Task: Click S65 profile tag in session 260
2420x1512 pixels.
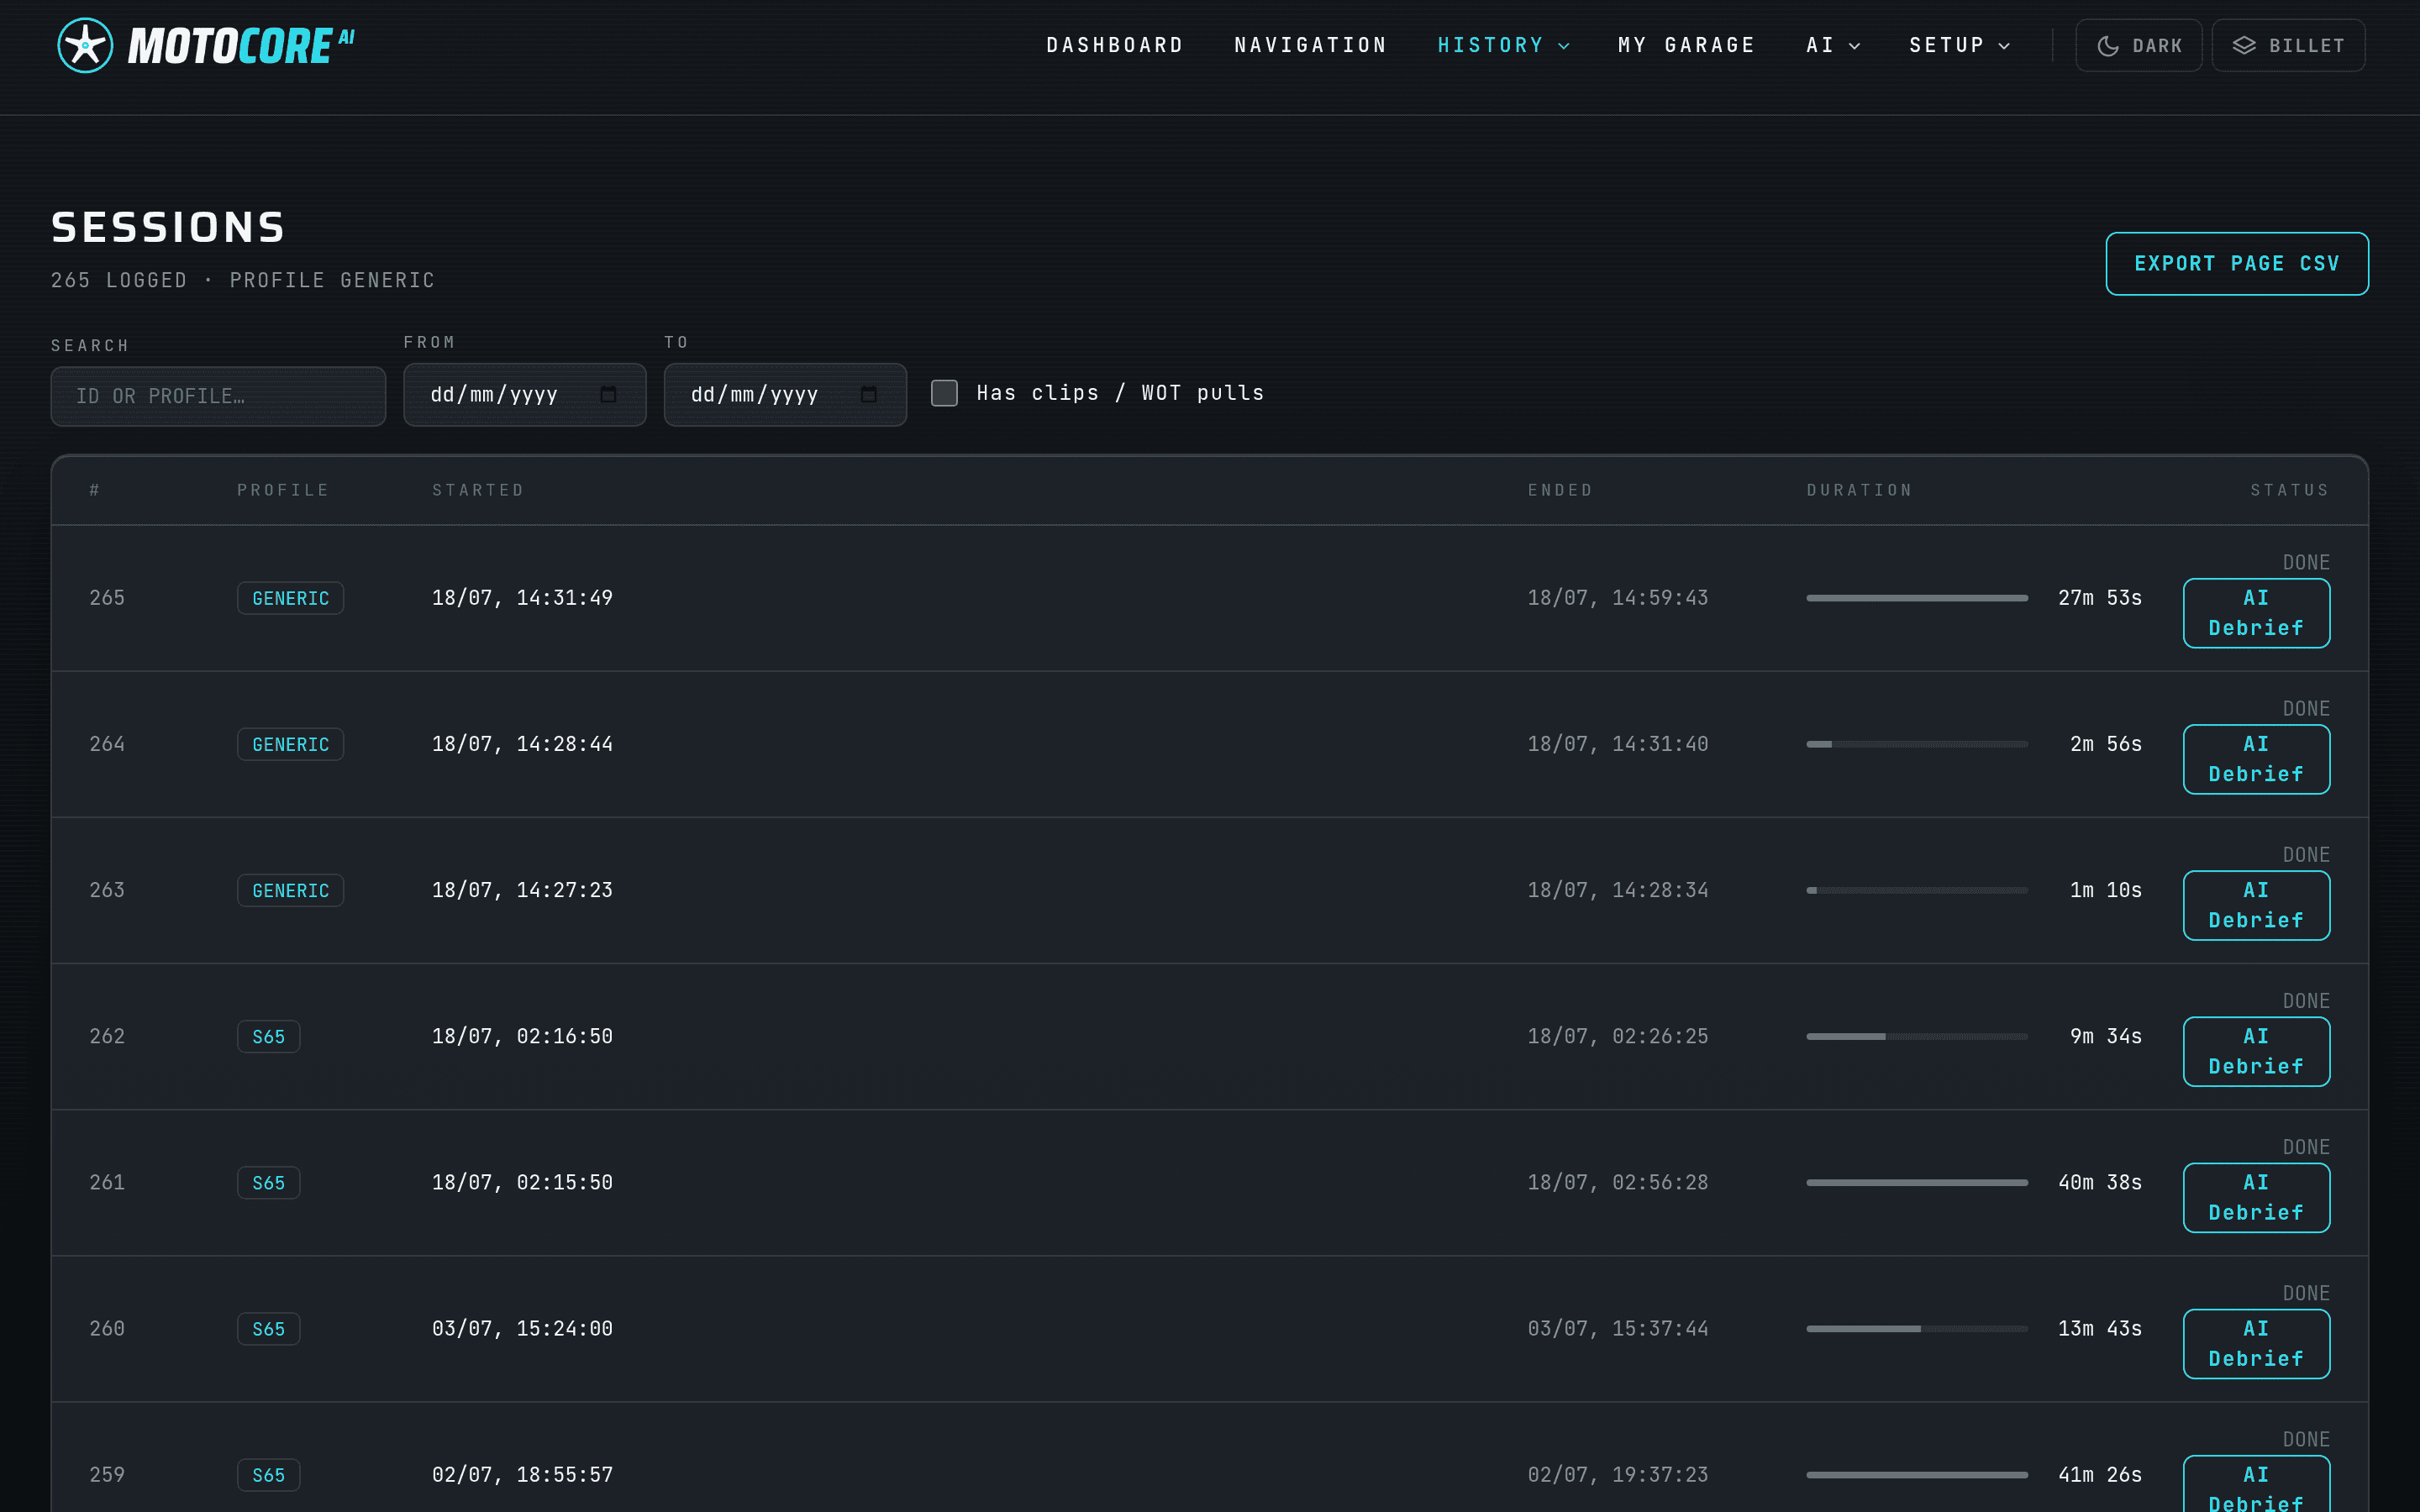Action: [268, 1329]
